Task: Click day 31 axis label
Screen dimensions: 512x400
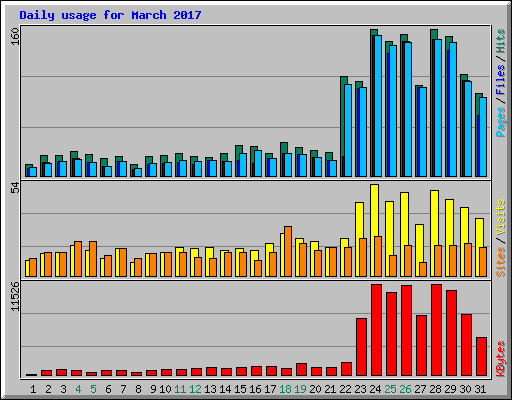Action: 480,389
